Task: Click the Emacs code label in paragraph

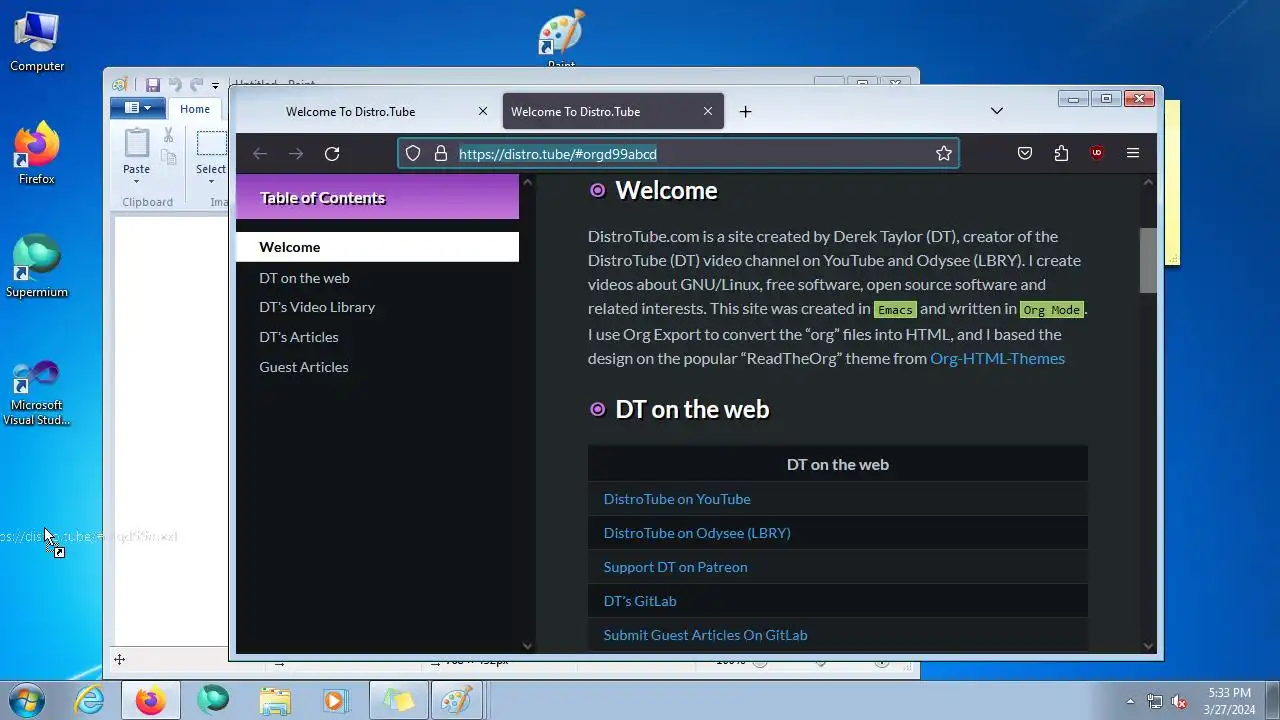Action: coord(895,310)
